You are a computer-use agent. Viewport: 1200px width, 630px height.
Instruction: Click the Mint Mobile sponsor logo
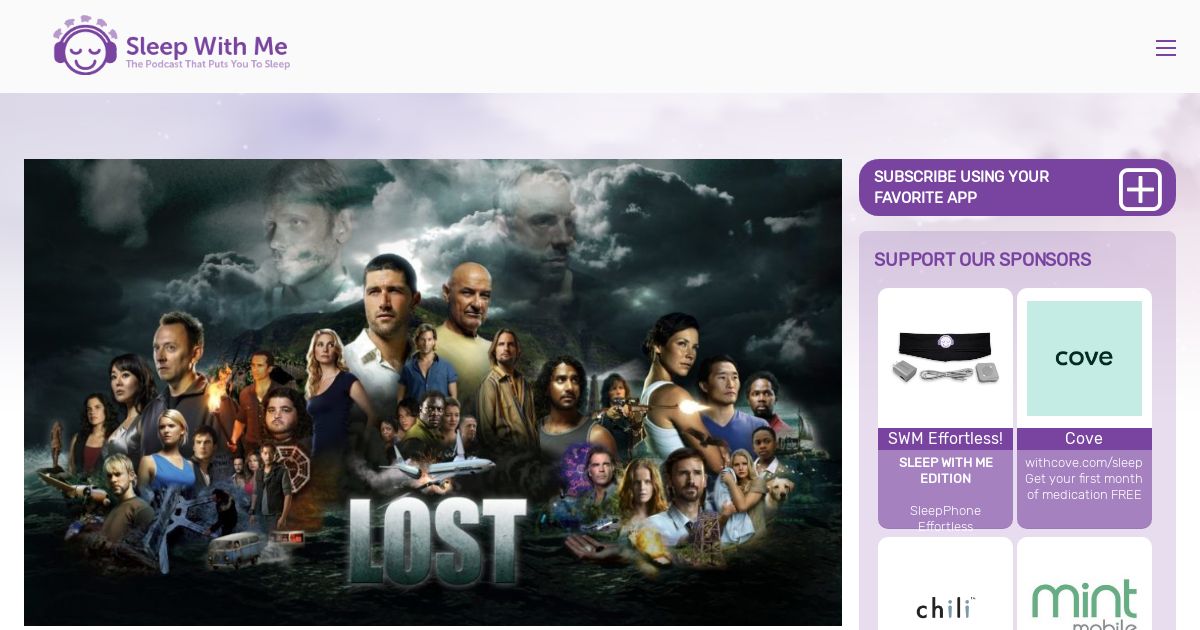1084,603
